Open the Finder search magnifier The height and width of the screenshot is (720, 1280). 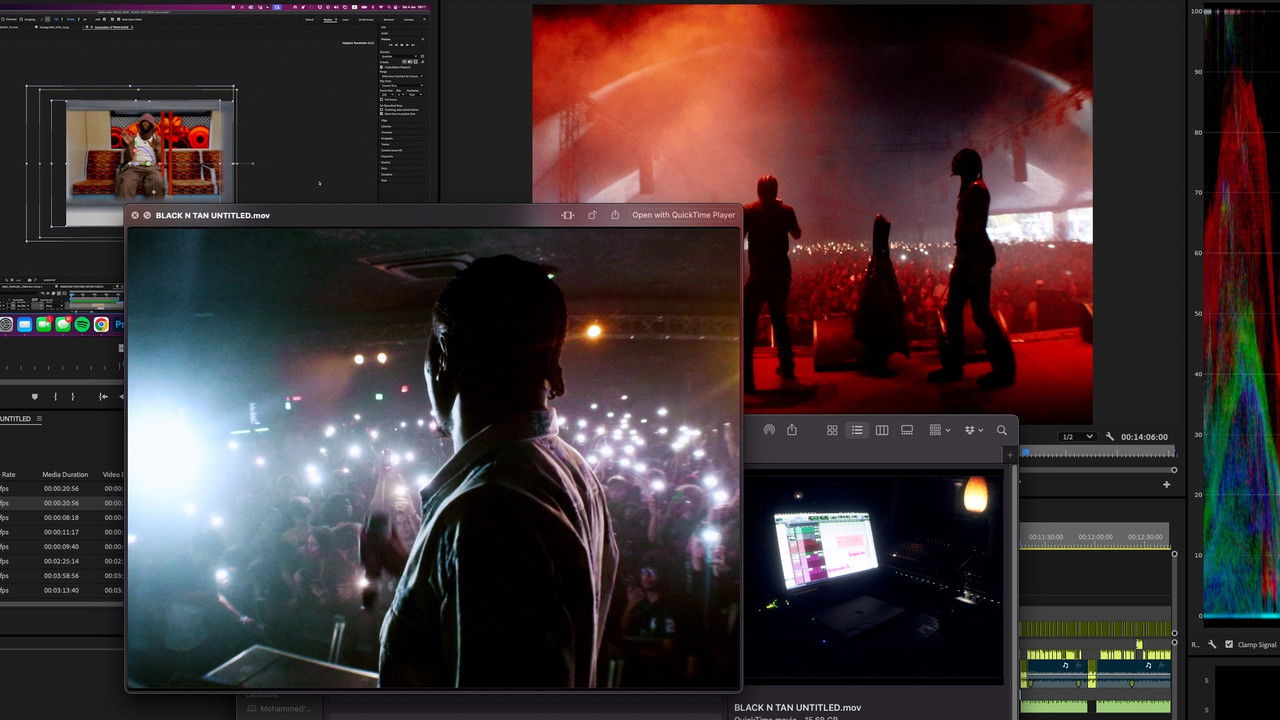click(x=1002, y=430)
